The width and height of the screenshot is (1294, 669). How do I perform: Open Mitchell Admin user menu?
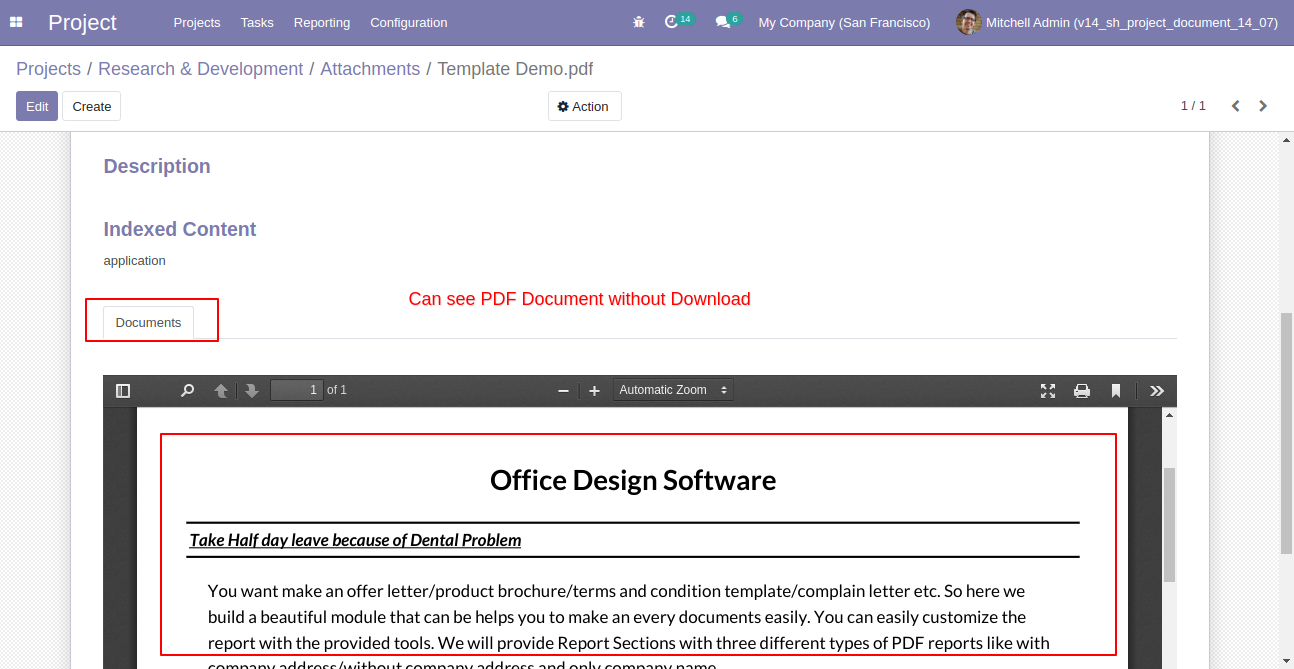(1117, 22)
